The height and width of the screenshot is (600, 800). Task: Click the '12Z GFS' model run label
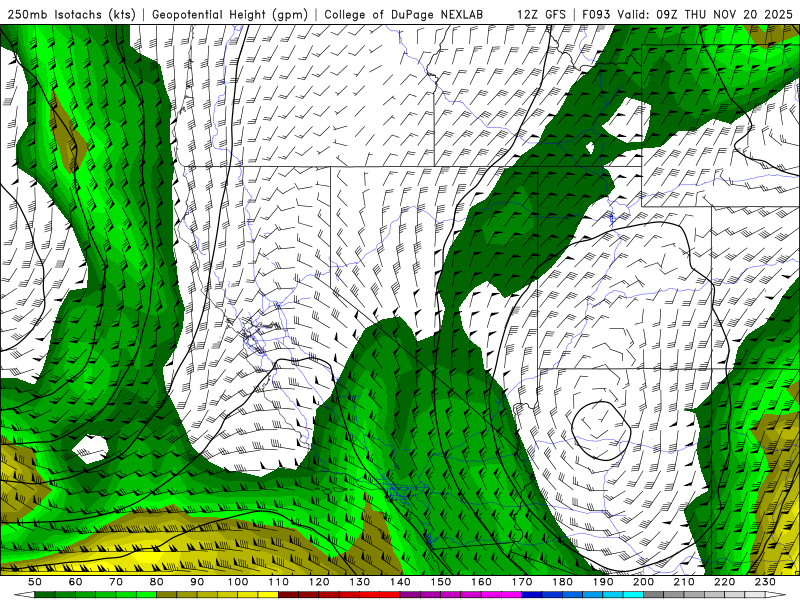point(541,15)
